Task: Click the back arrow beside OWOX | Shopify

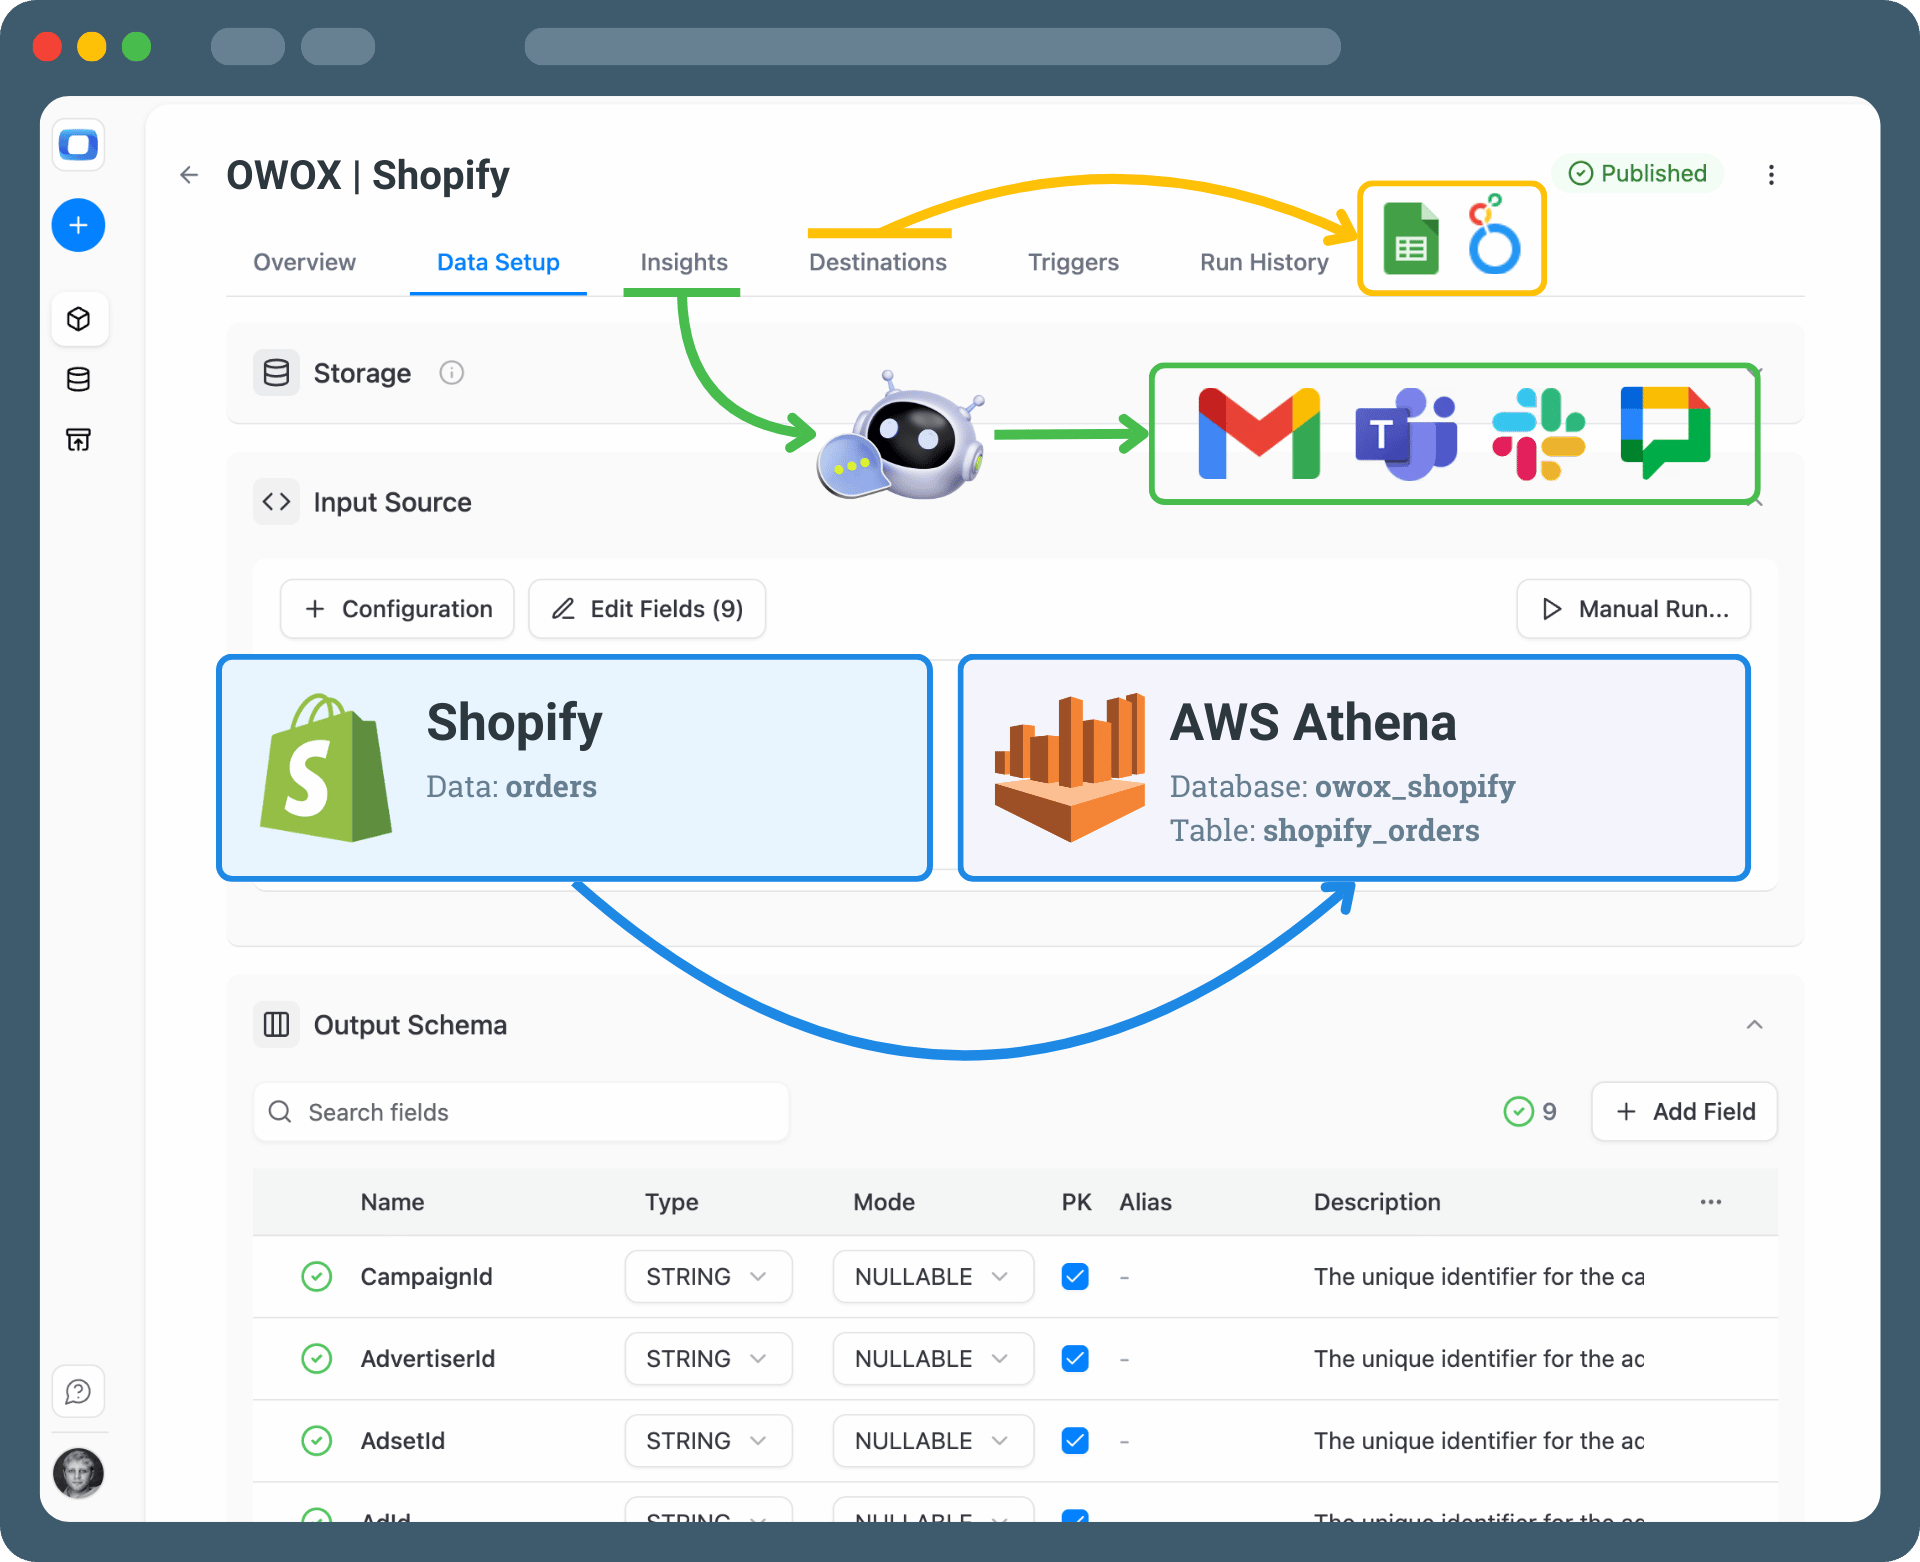Action: (x=189, y=175)
